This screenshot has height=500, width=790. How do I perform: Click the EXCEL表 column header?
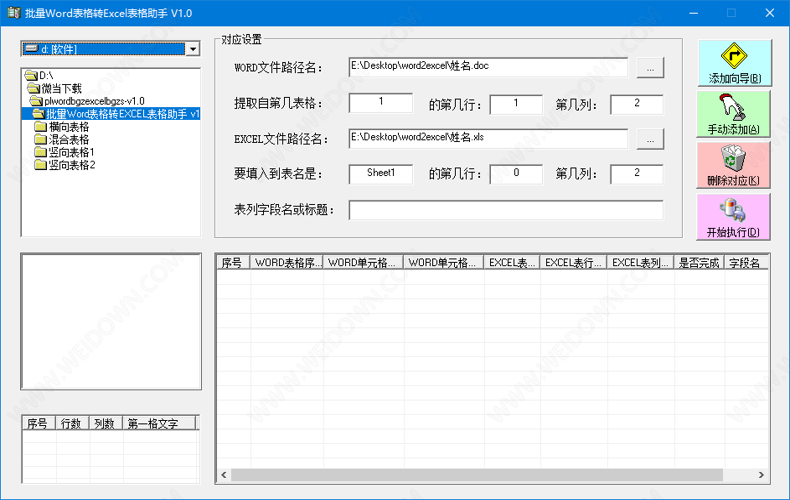tap(512, 263)
